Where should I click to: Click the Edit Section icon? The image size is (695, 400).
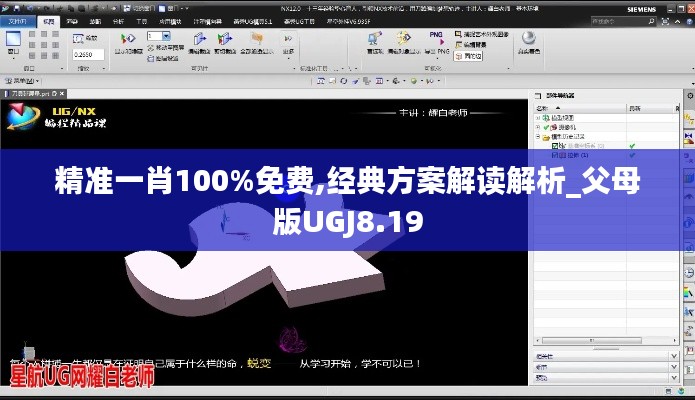[x=199, y=39]
